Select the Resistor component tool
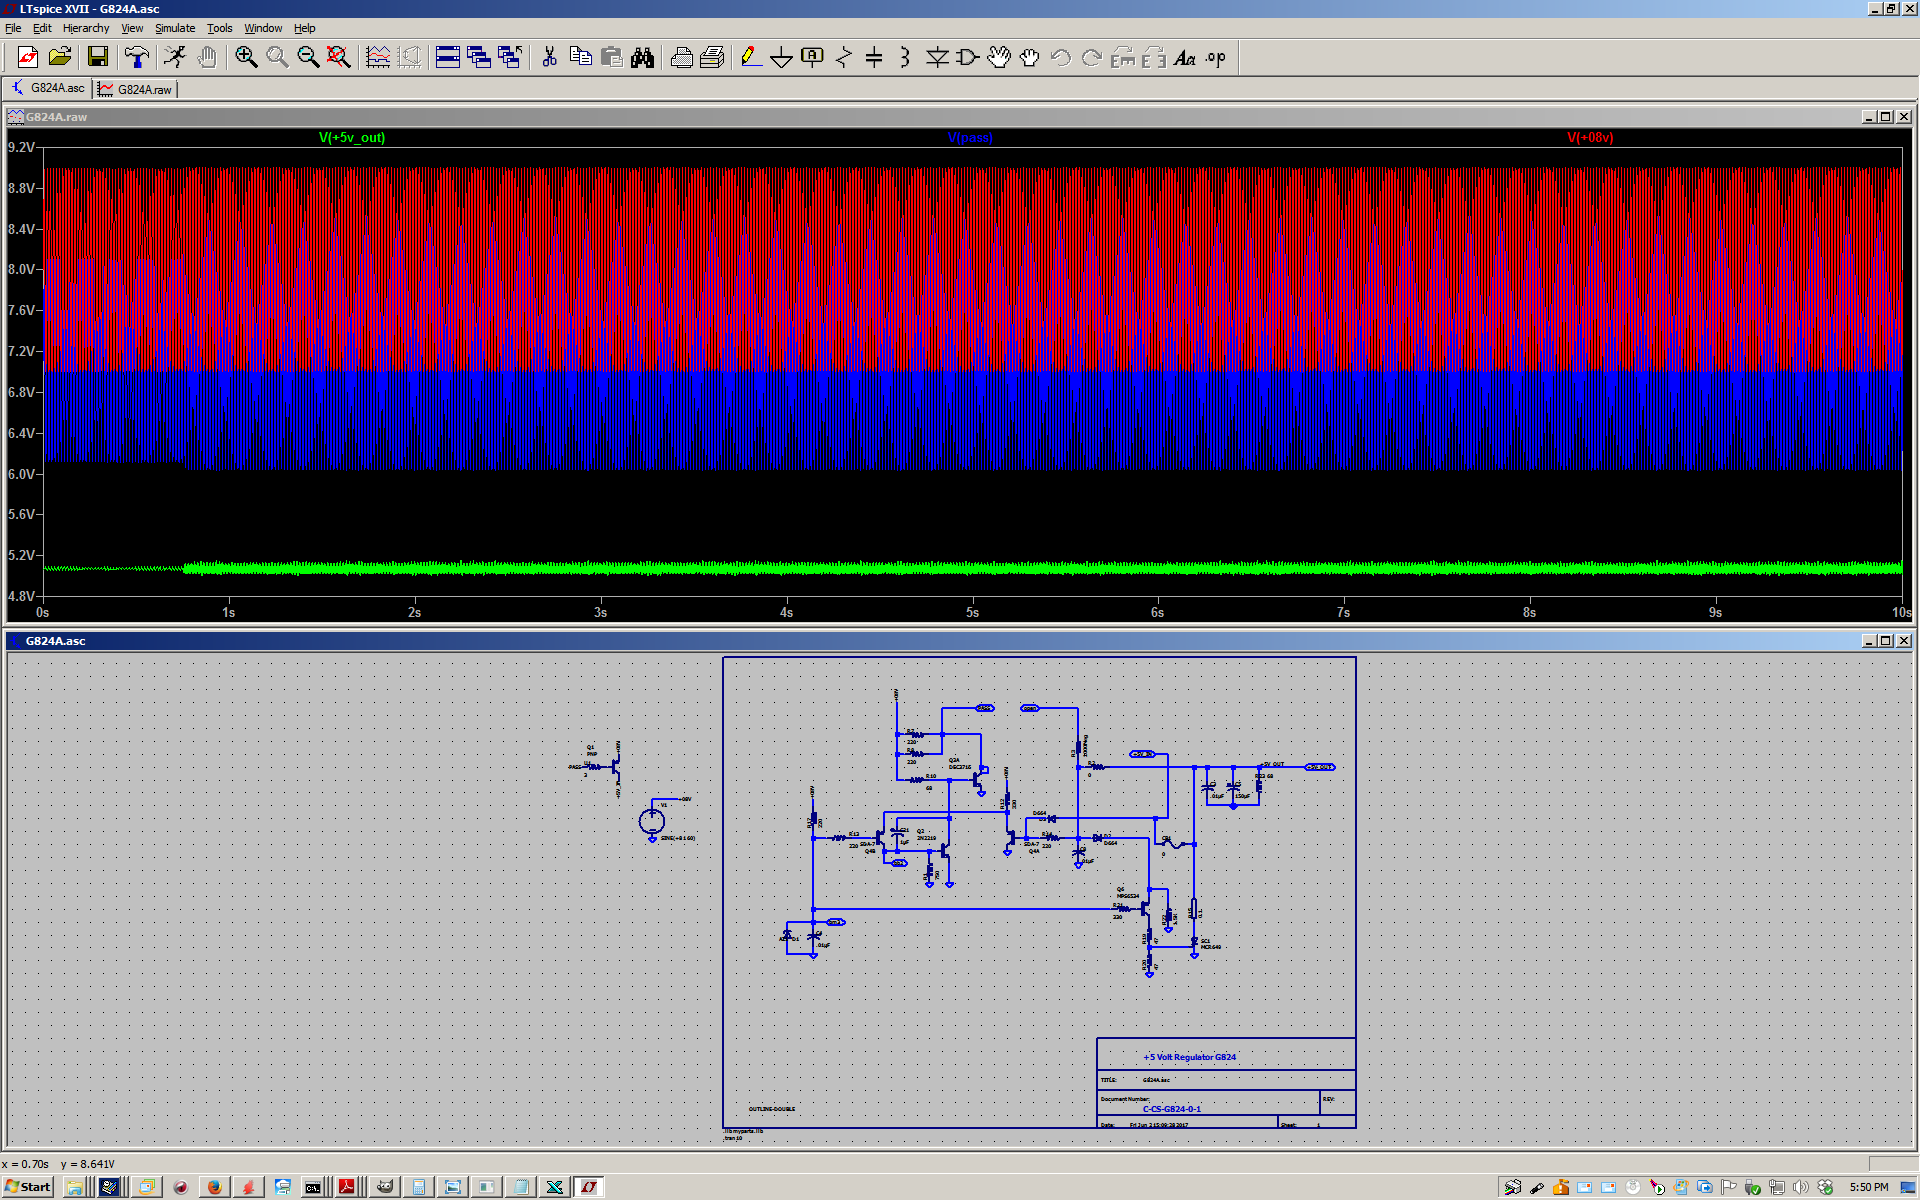This screenshot has height=1200, width=1920. coord(843,57)
